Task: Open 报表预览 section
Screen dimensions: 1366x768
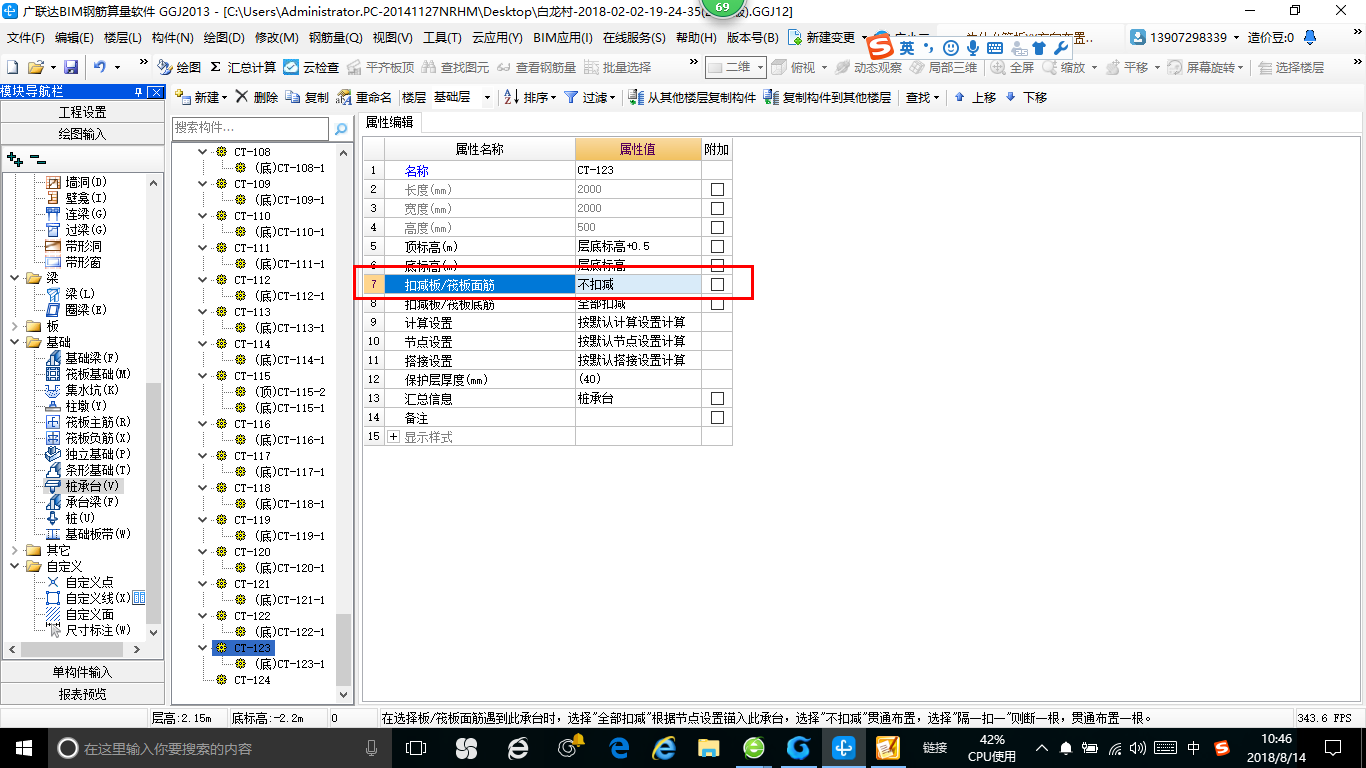Action: 82,694
